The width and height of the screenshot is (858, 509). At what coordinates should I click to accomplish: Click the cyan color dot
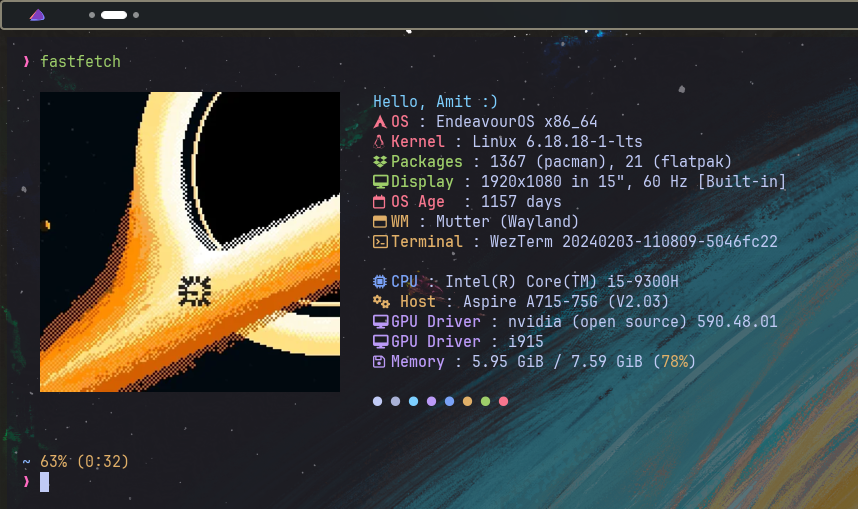pos(414,401)
